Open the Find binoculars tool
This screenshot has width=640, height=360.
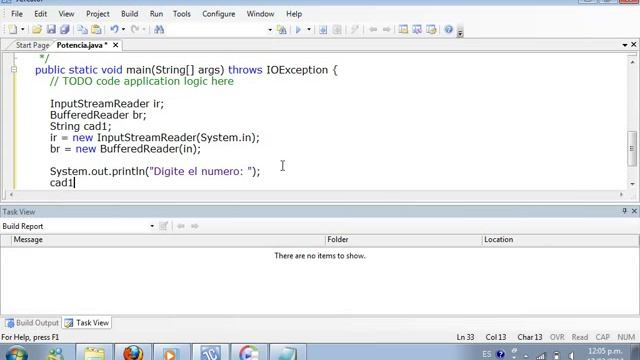[x=159, y=29]
